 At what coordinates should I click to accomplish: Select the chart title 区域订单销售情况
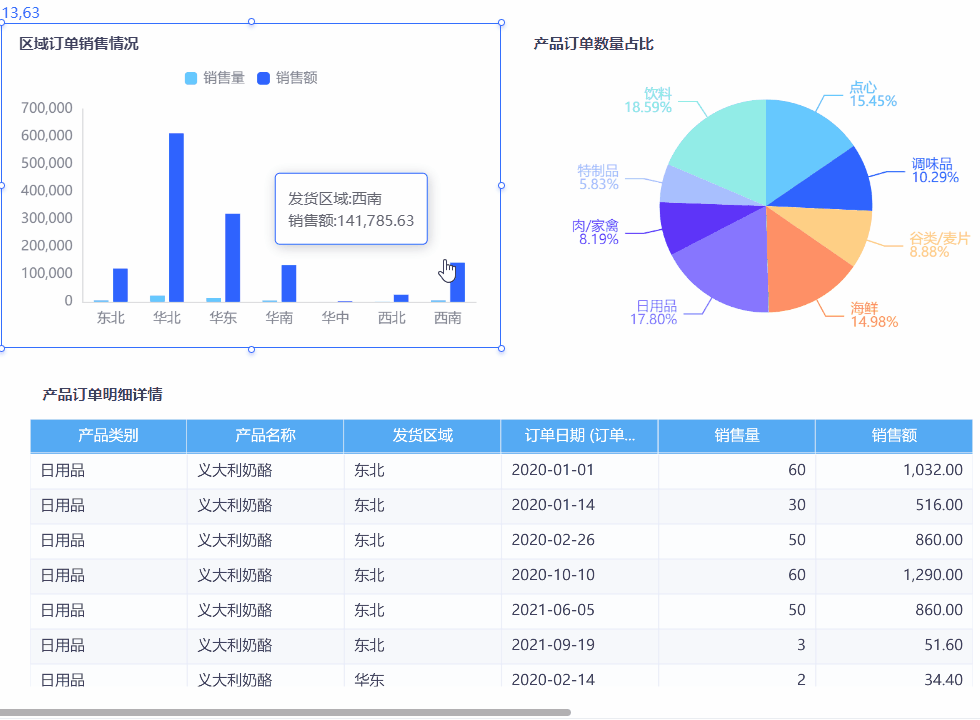[x=79, y=44]
